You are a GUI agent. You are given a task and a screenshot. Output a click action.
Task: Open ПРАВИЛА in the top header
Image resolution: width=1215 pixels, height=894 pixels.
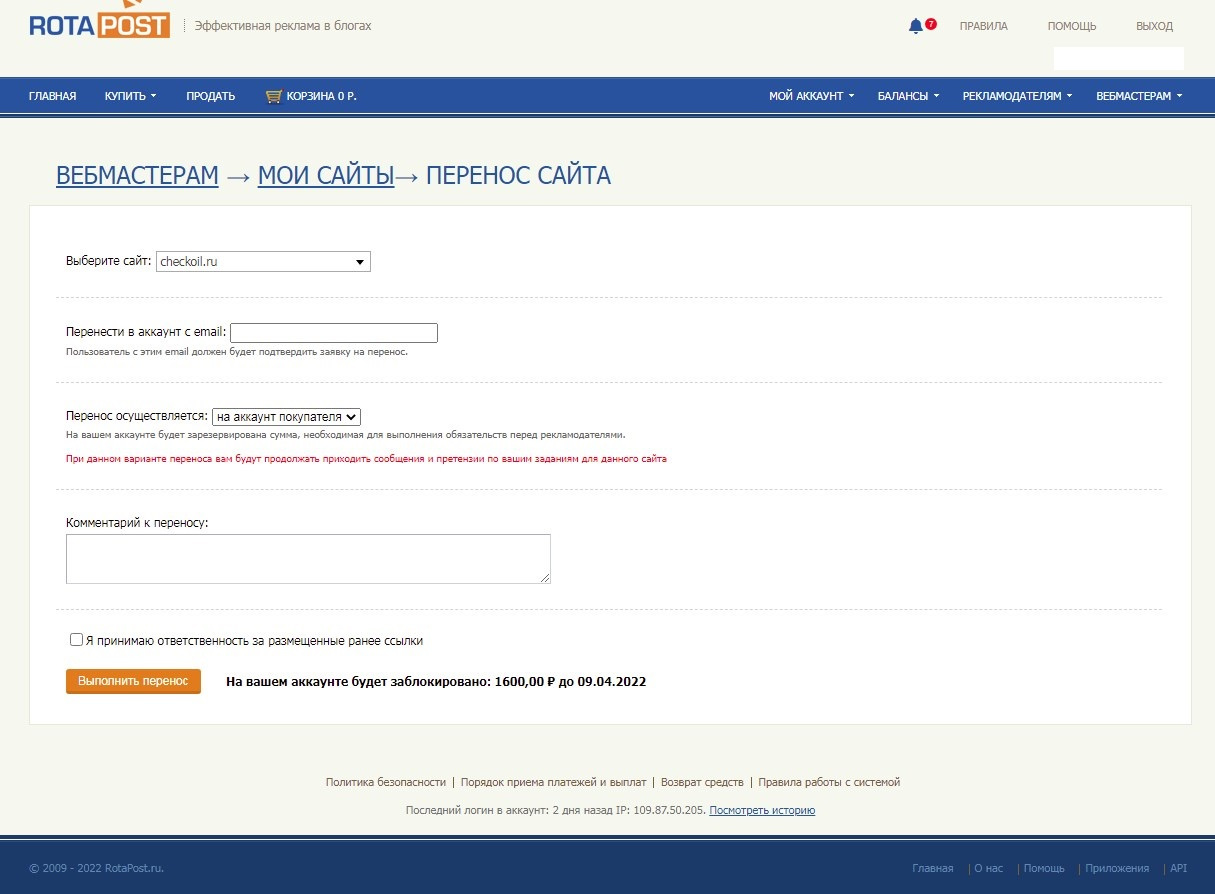pos(983,26)
